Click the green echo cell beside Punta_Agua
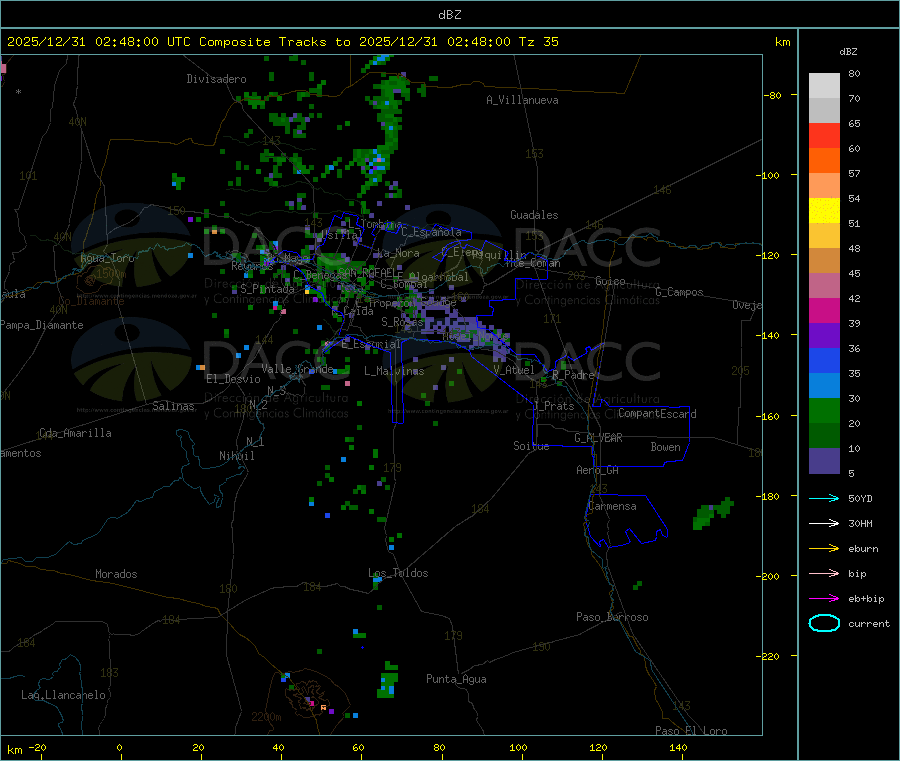 pyautogui.click(x=388, y=681)
